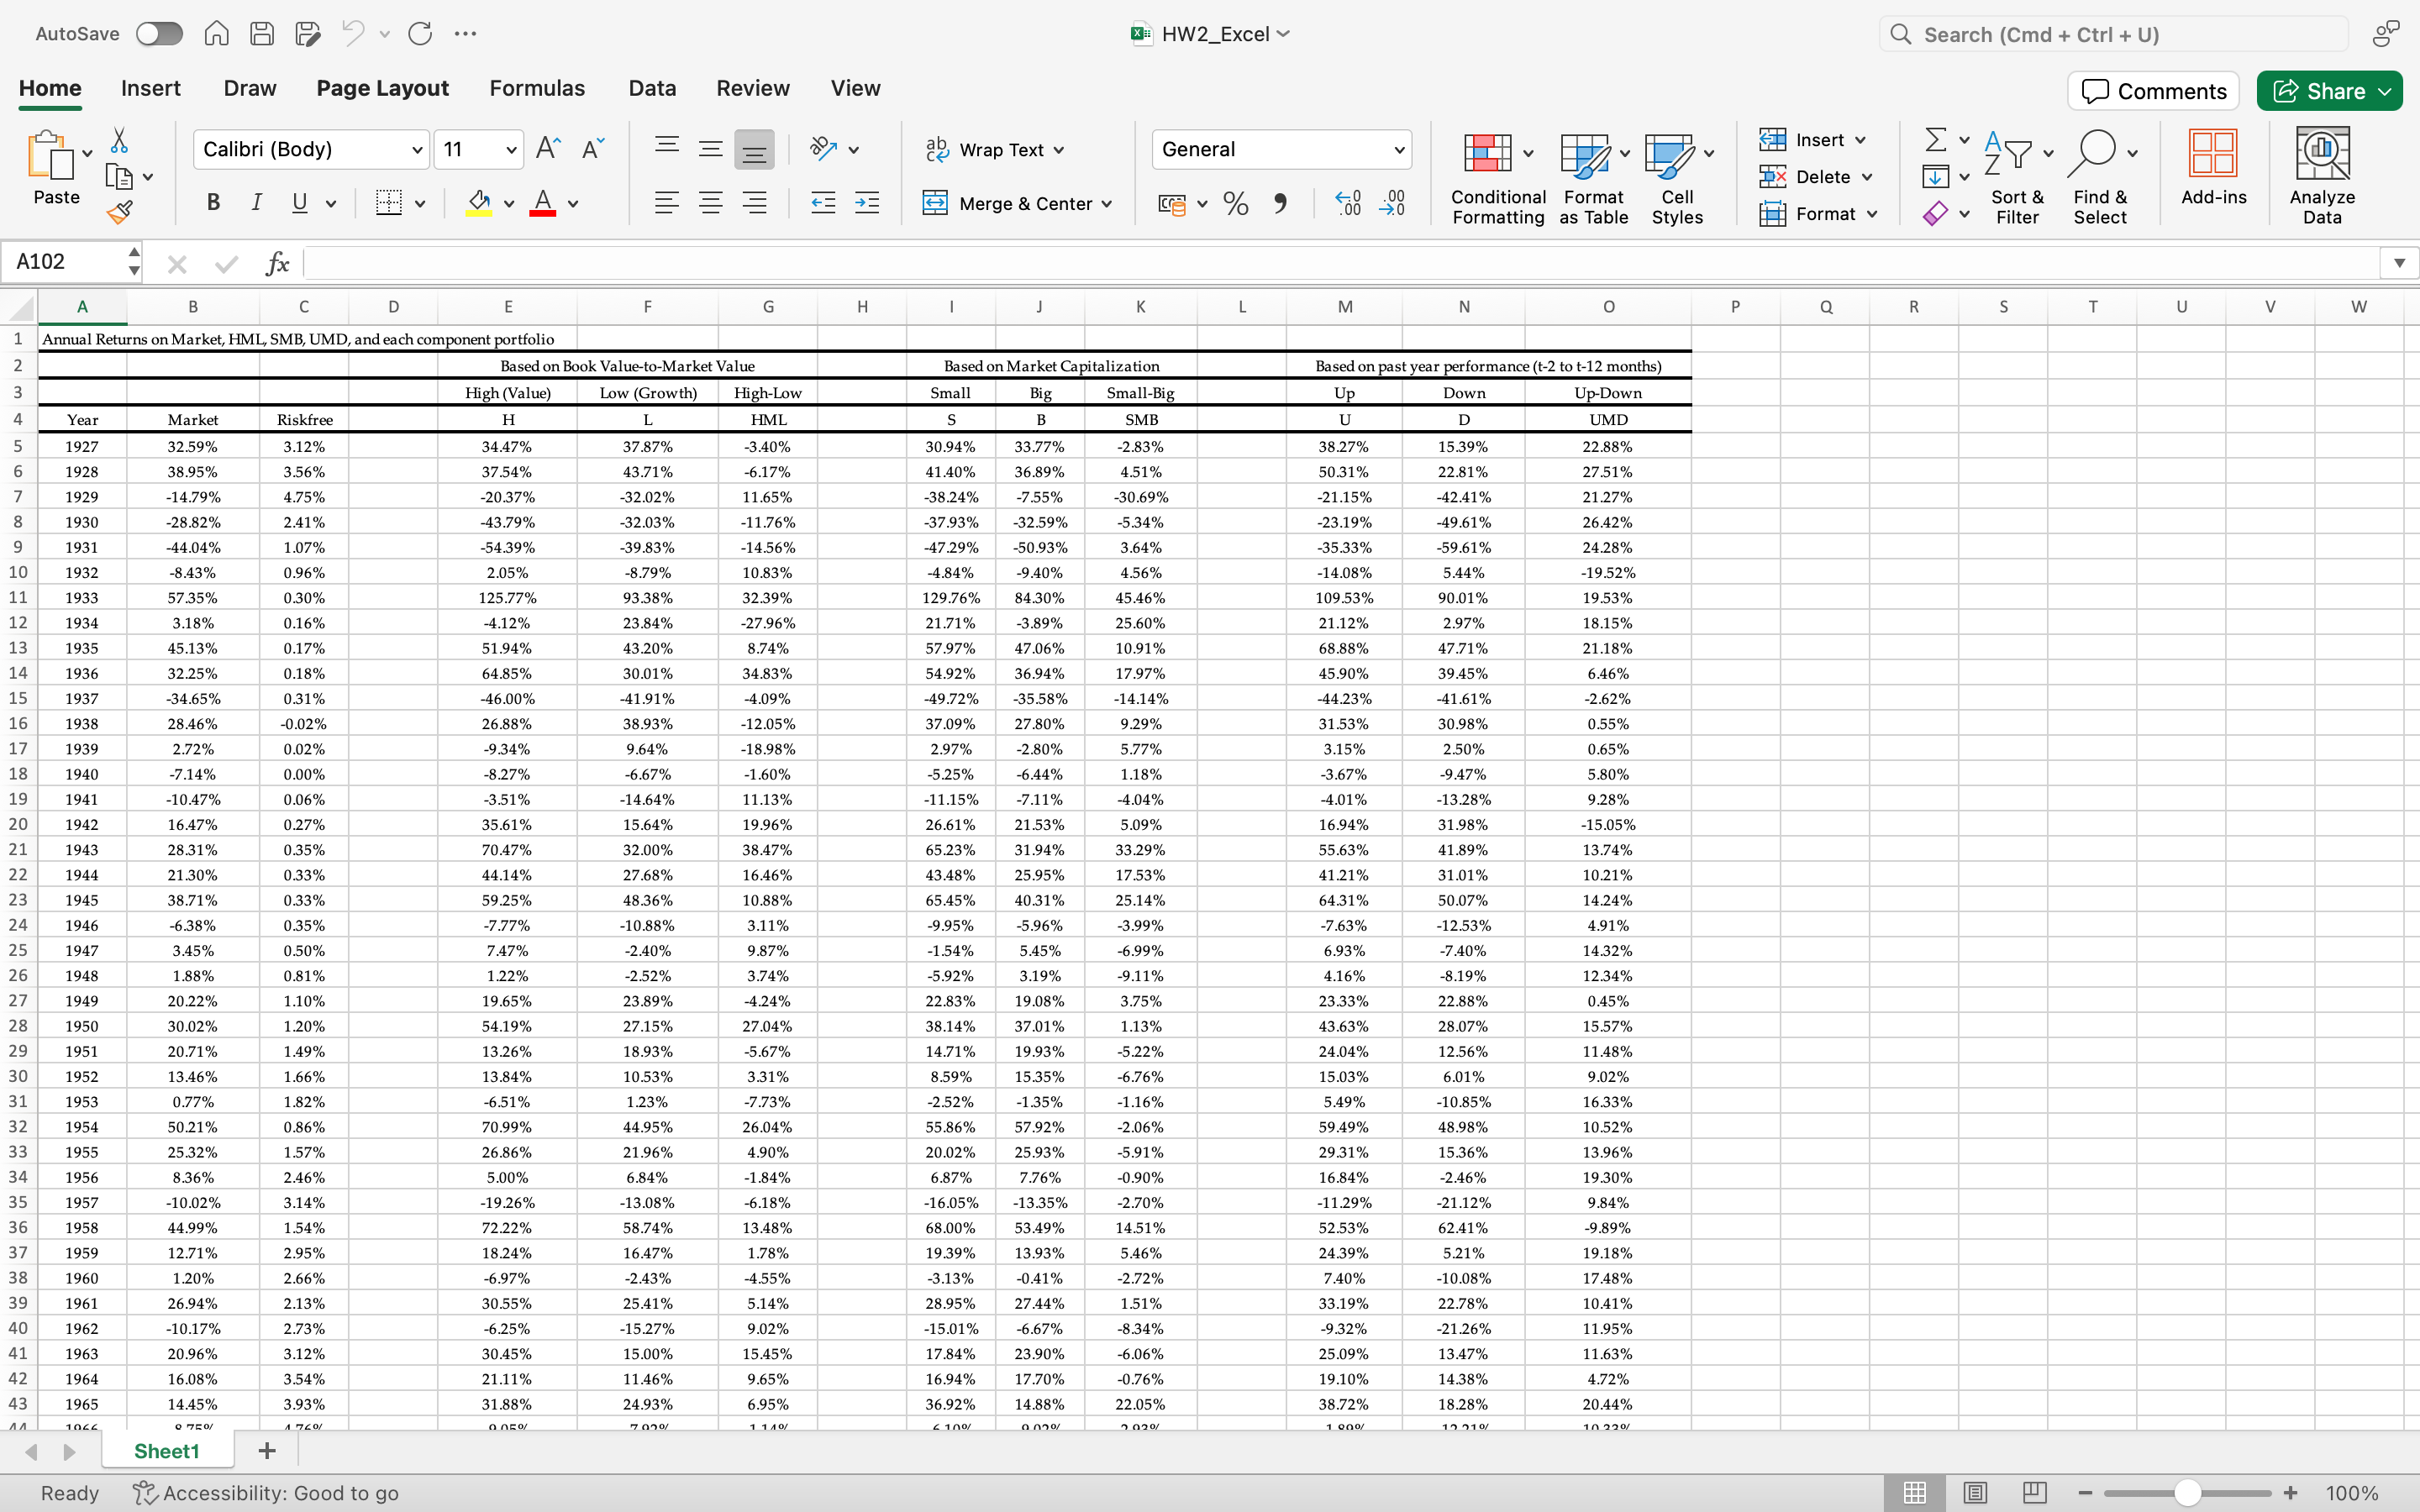Open the Merge & Center dropdown arrow
2420x1512 pixels.
pos(1108,204)
